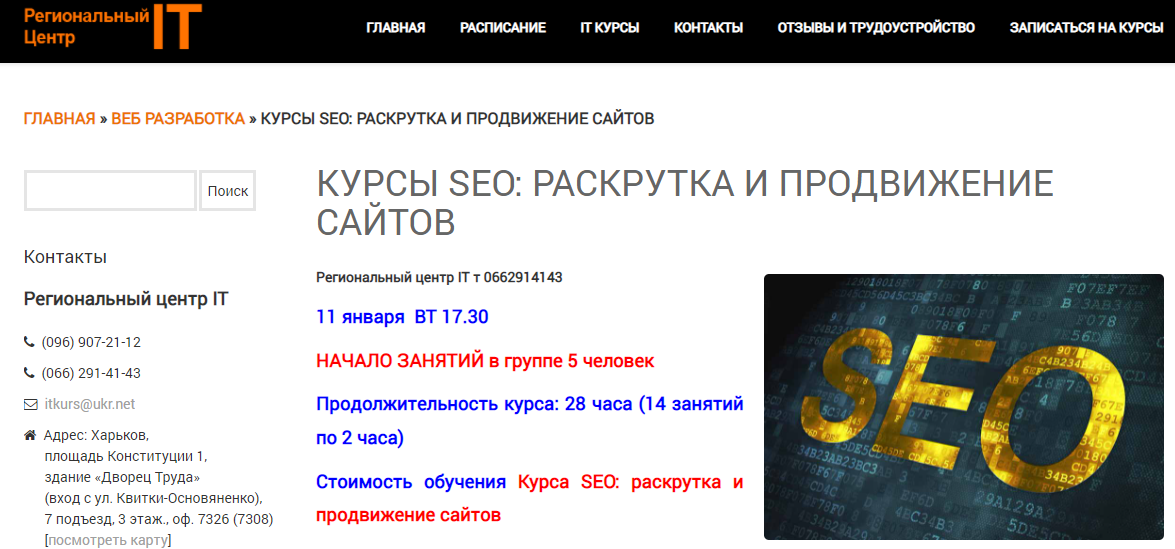Open the IT КУРСЫ menu item
The width and height of the screenshot is (1175, 549).
click(x=610, y=28)
